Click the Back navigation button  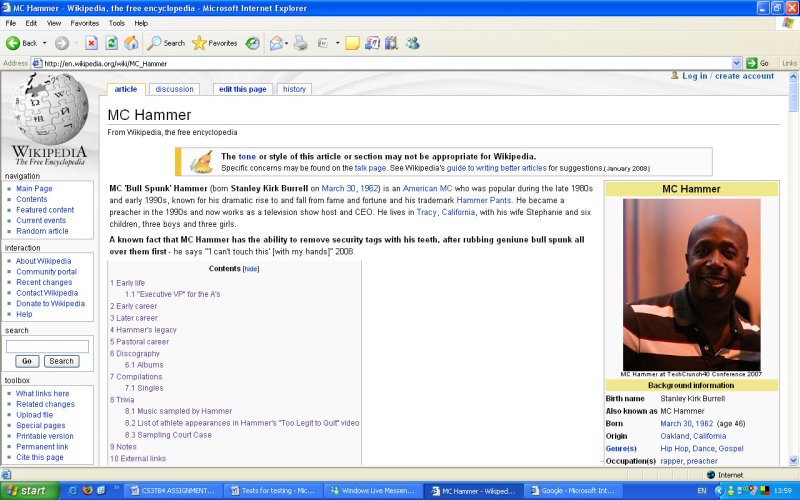(x=22, y=43)
